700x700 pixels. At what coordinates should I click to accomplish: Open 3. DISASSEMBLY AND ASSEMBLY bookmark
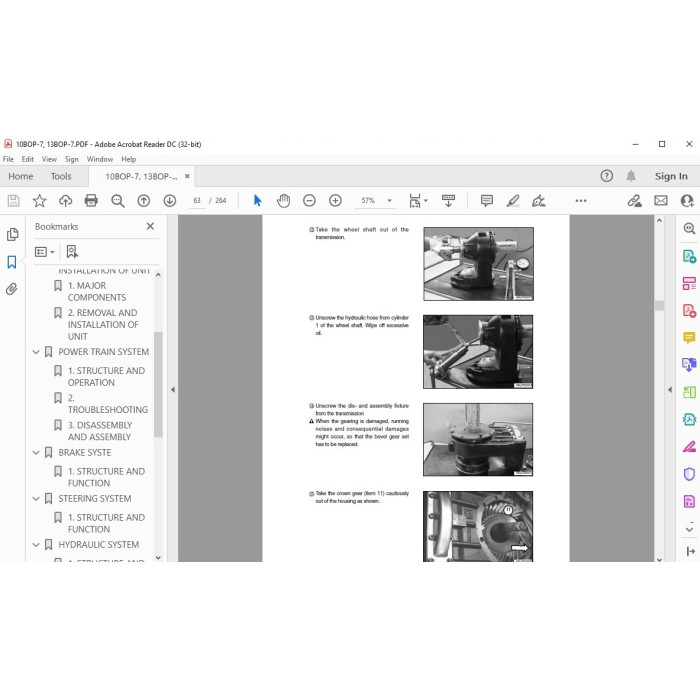[x=99, y=431]
